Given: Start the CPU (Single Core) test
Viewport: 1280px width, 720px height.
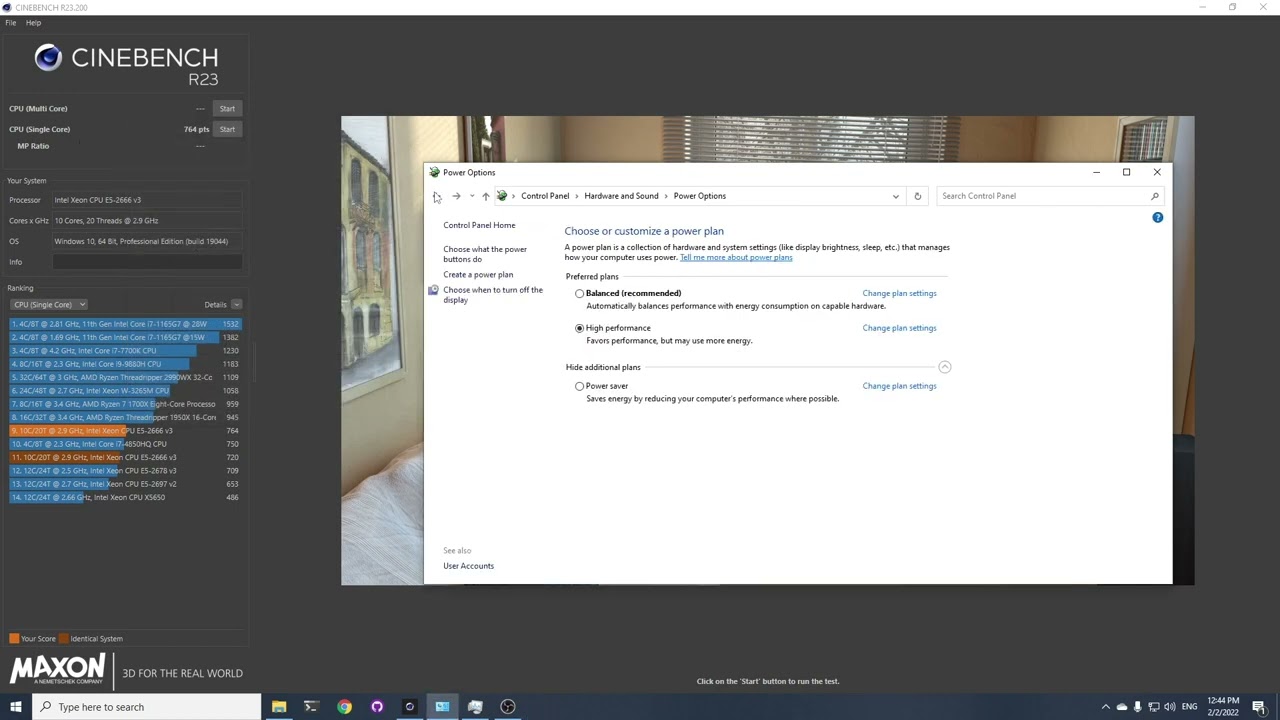Looking at the screenshot, I should 227,129.
